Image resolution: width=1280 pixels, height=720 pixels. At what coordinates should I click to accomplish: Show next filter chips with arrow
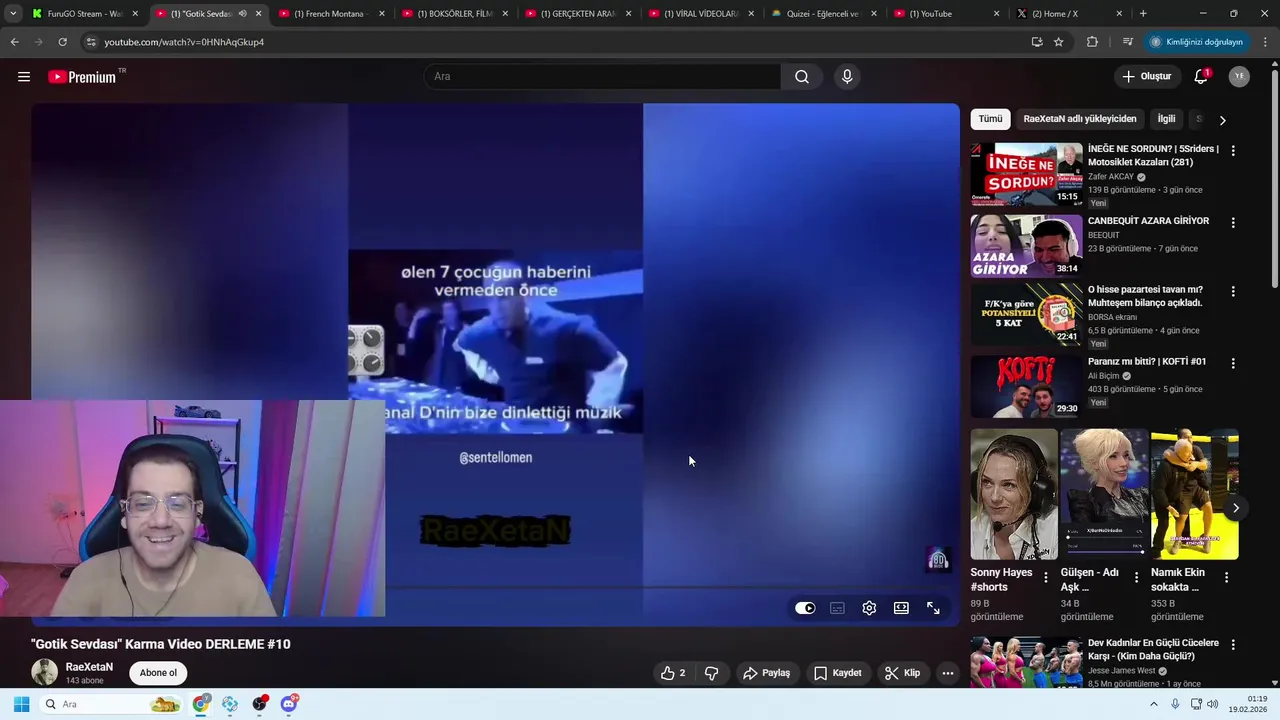click(1222, 120)
